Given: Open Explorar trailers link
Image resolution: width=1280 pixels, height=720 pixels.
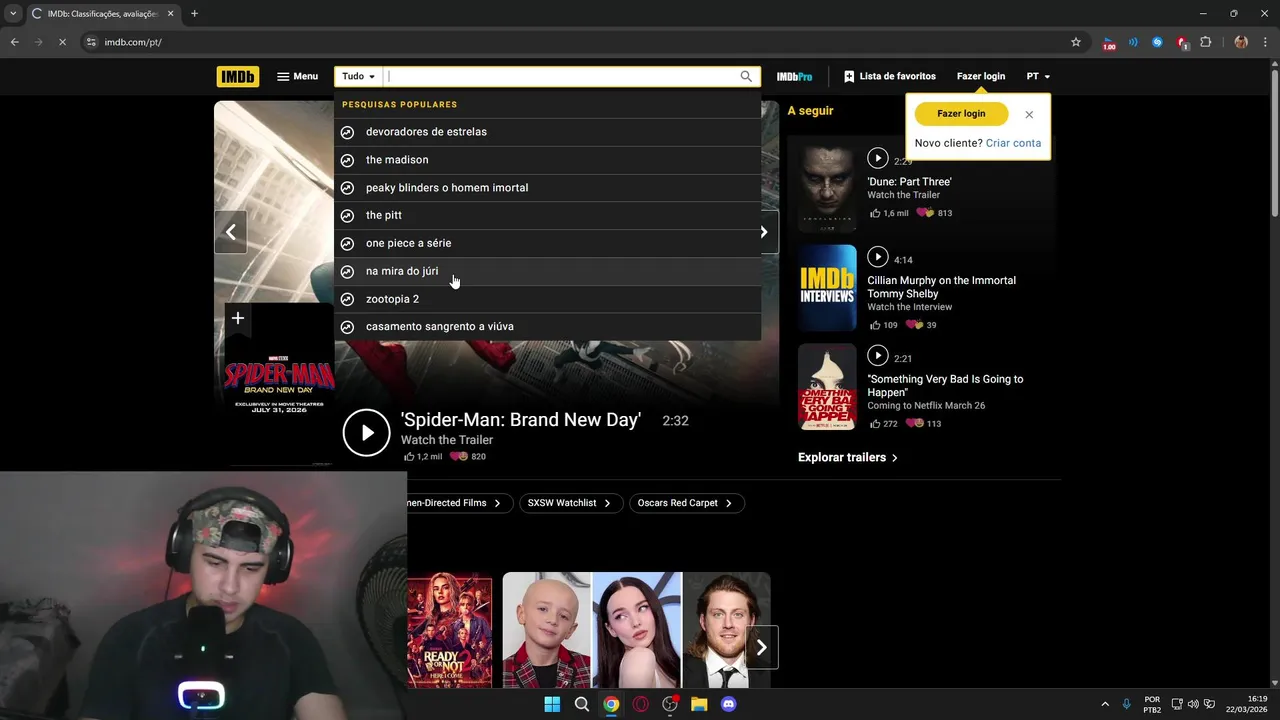Looking at the screenshot, I should tap(848, 457).
